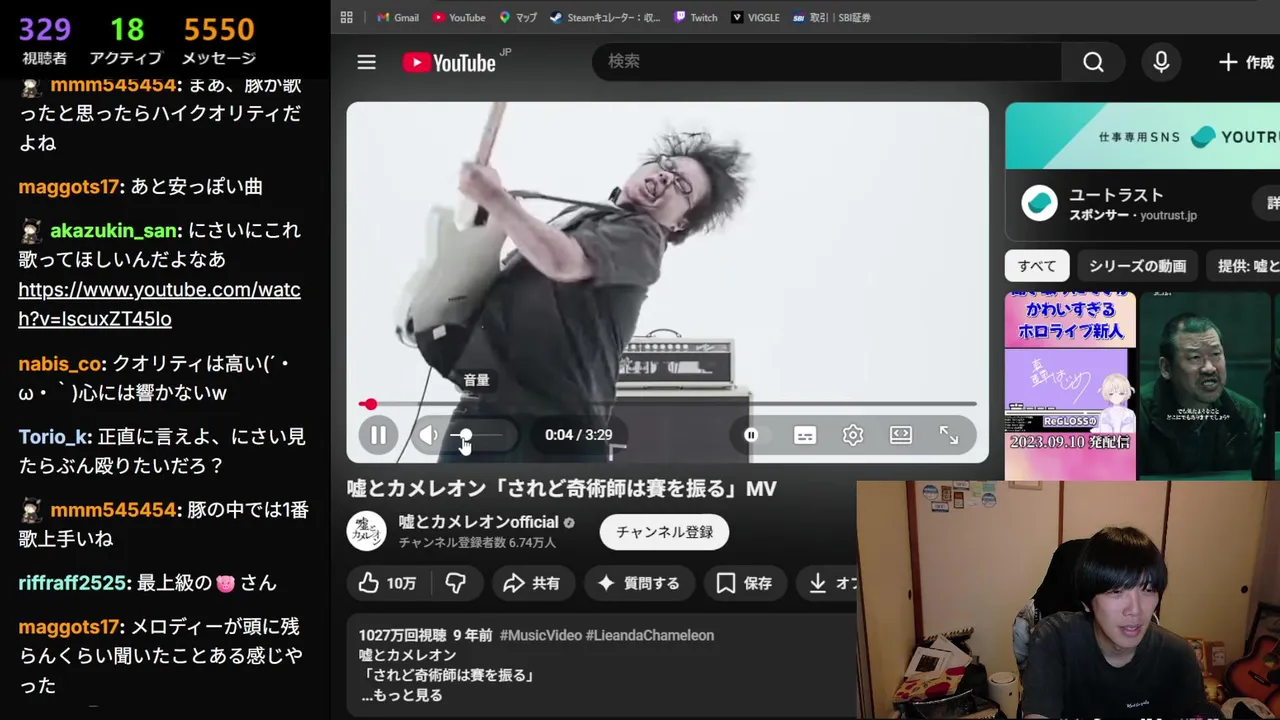Image resolution: width=1280 pixels, height=720 pixels.
Task: Click chat username maggots17 above あと安っぽい曲
Action: tap(69, 186)
